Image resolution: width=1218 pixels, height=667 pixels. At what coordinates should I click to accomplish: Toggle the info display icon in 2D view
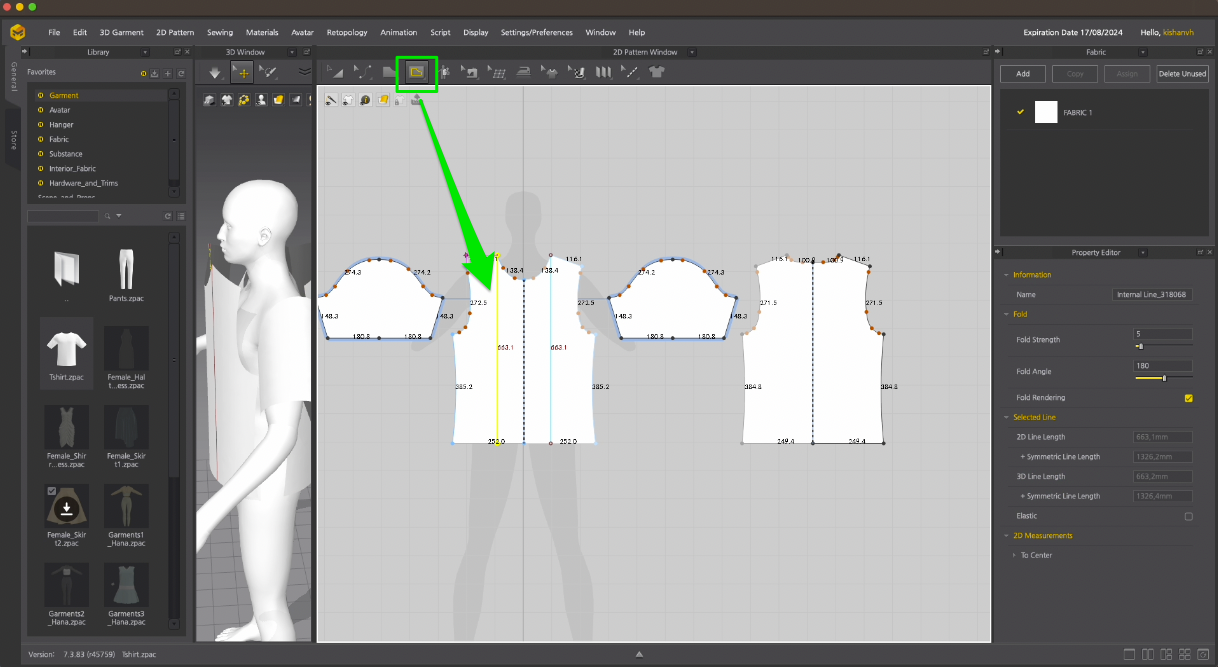click(x=365, y=99)
